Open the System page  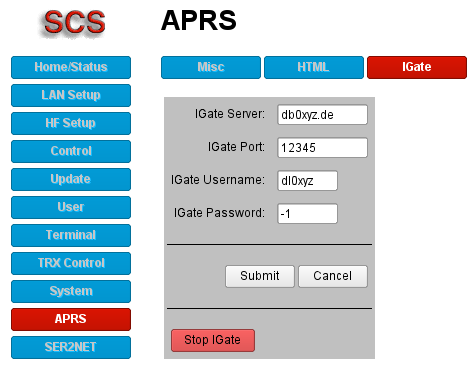coord(71,291)
